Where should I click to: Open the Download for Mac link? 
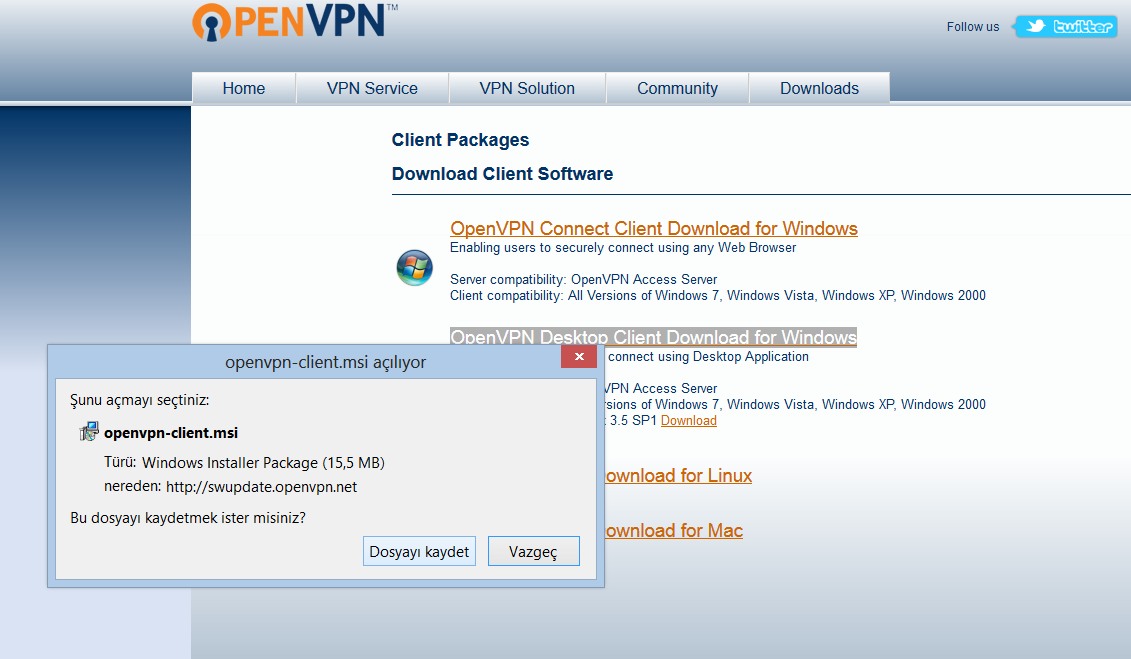tap(671, 531)
